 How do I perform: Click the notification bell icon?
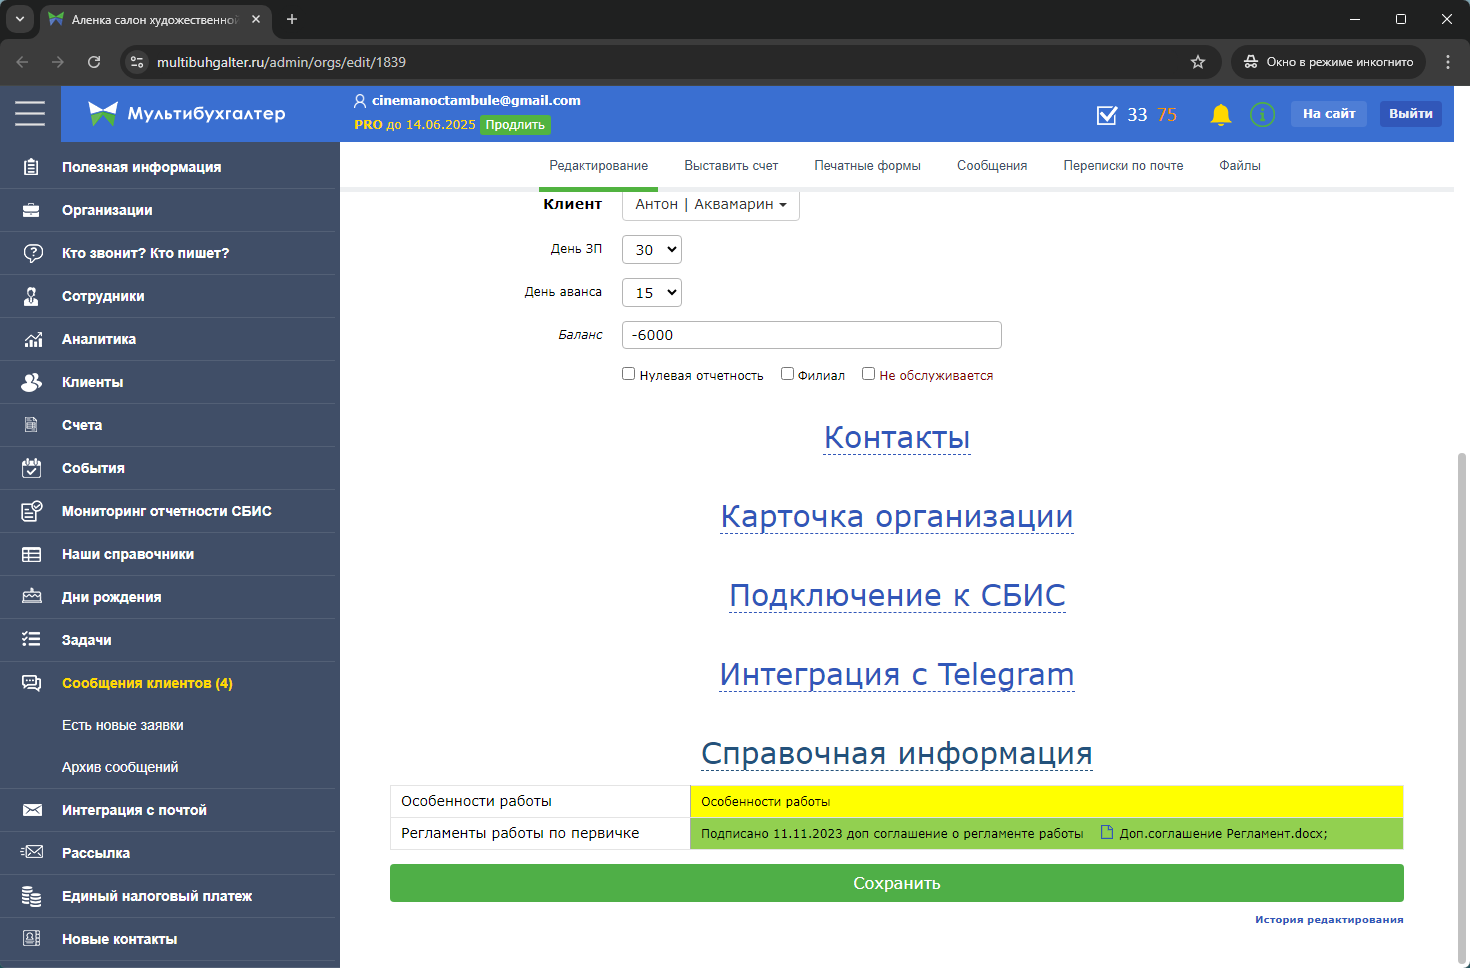(x=1220, y=115)
